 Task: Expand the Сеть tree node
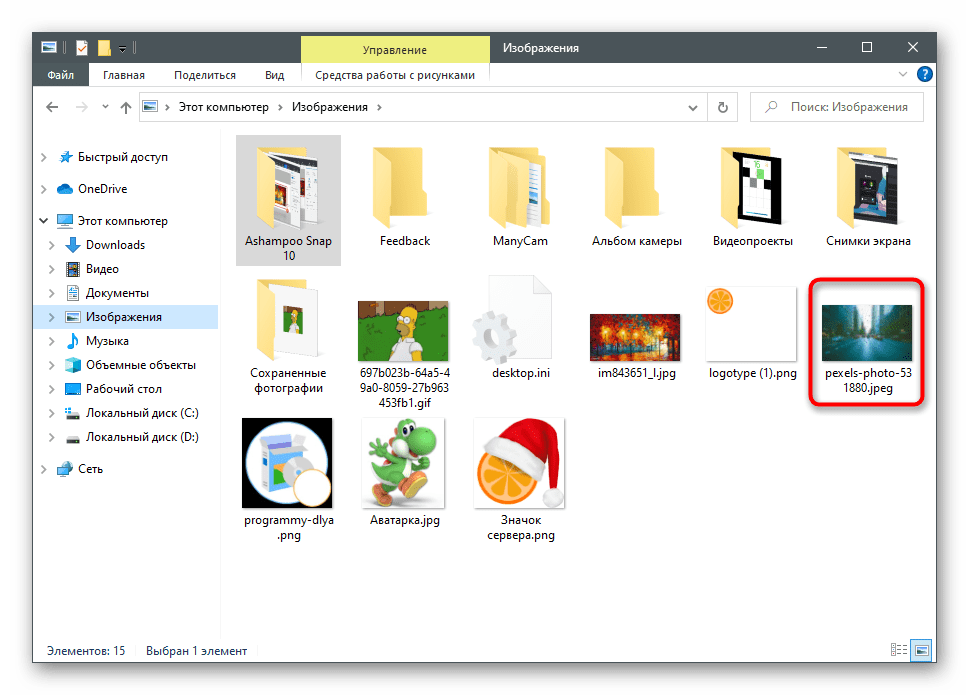pos(43,469)
